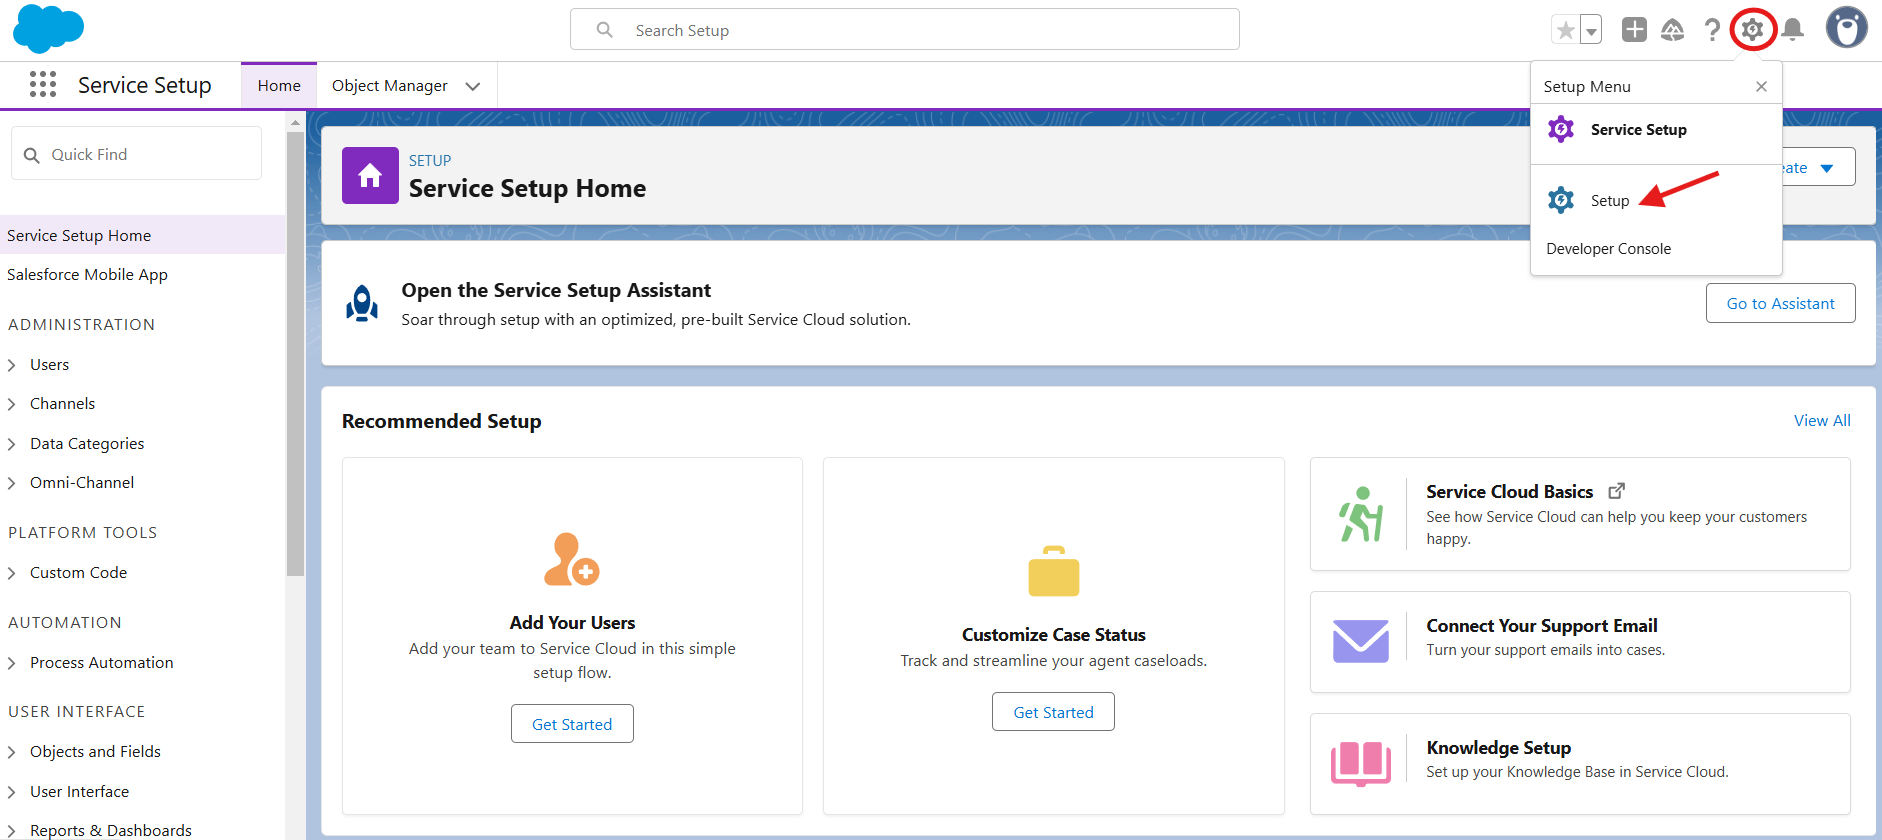Expand the Objects and Fields node

pyautogui.click(x=12, y=752)
